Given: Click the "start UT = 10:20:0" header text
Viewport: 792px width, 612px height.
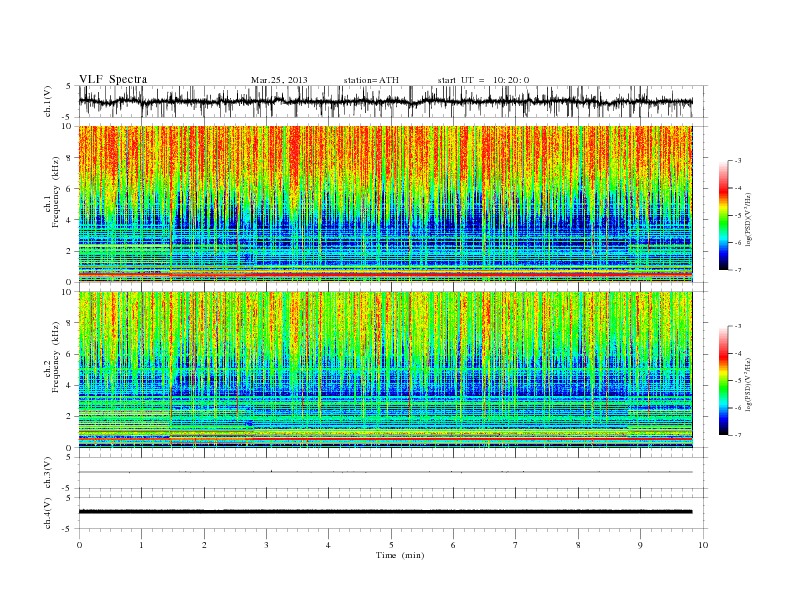Looking at the screenshot, I should (483, 80).
